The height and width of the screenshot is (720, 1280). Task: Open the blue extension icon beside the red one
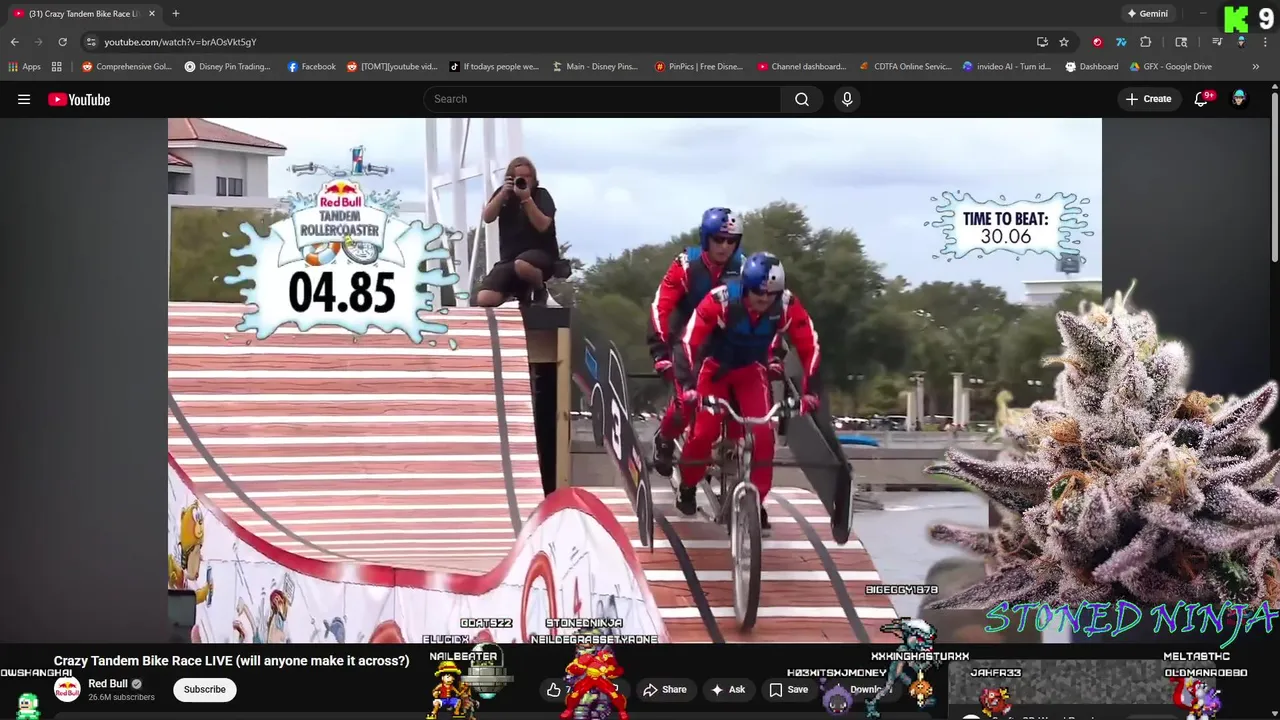click(1121, 42)
